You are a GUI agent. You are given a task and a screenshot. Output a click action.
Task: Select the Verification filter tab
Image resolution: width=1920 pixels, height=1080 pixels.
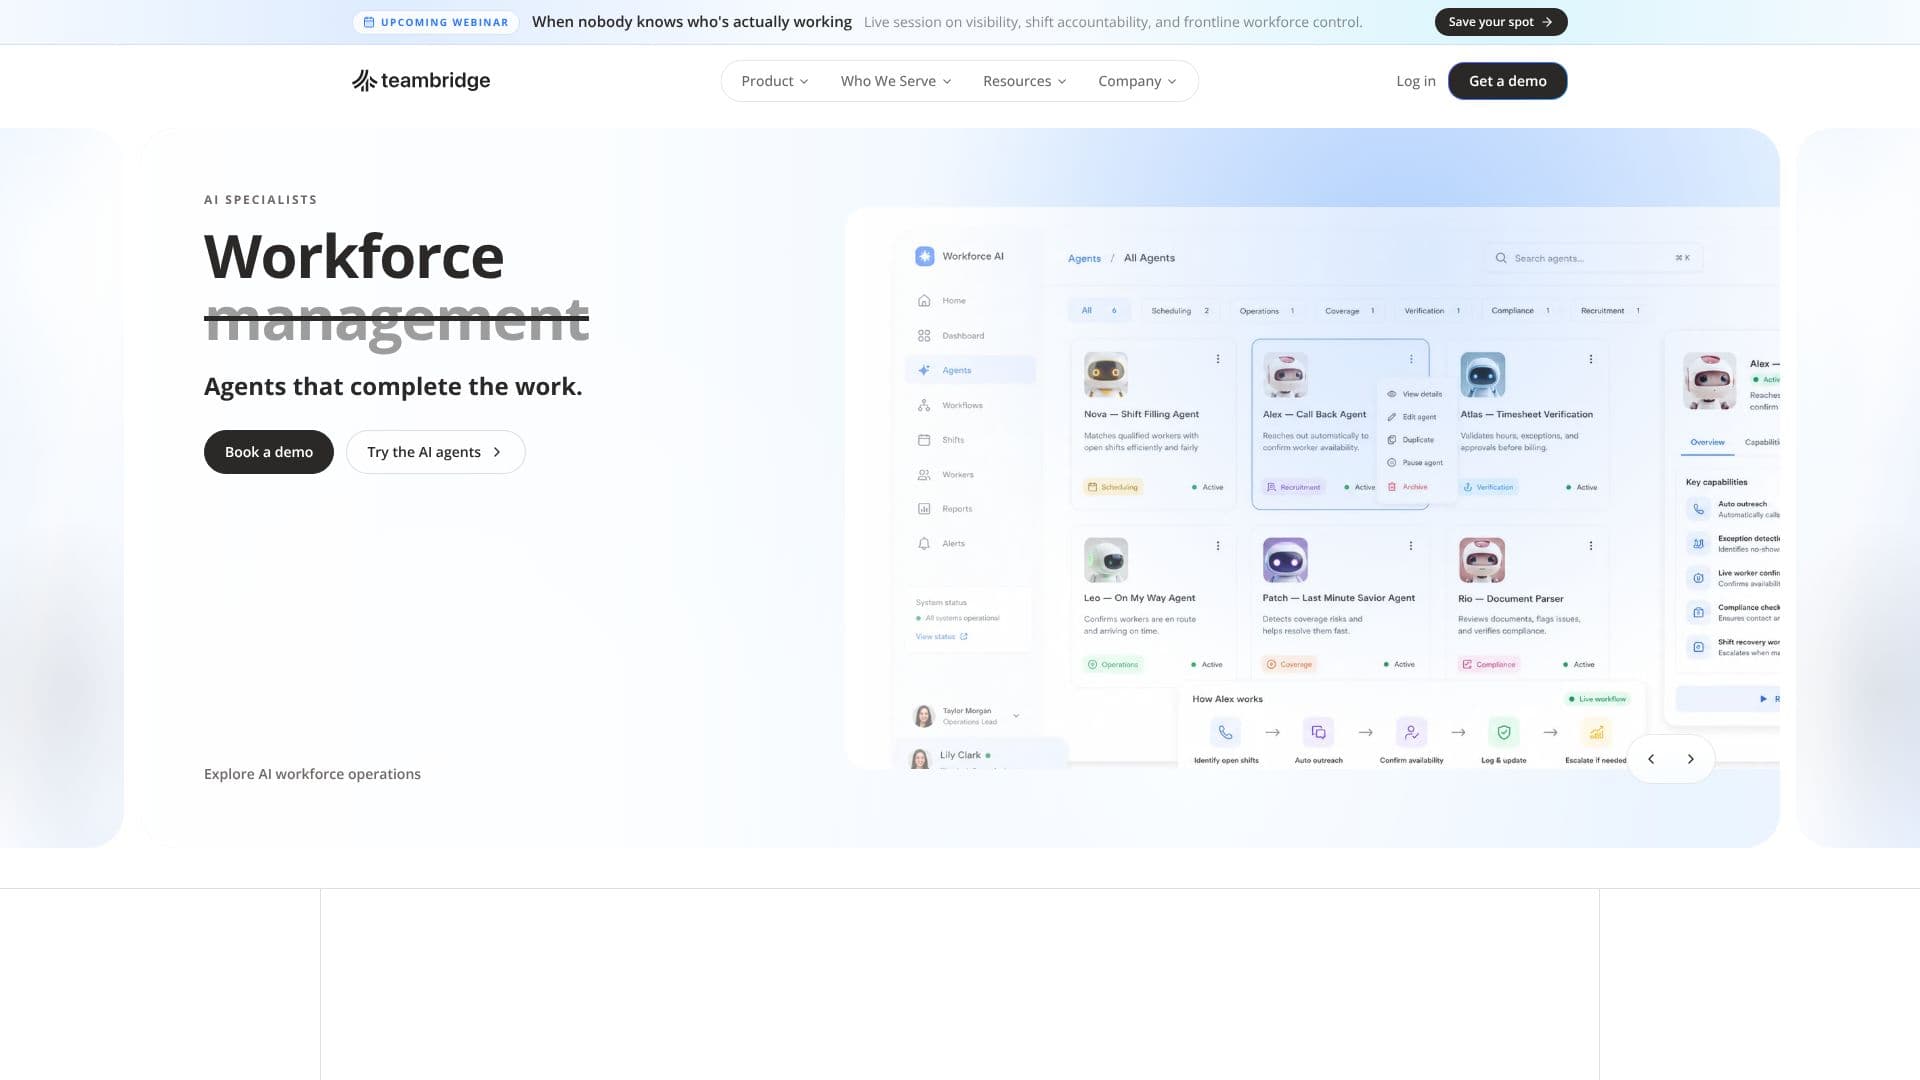[1431, 311]
